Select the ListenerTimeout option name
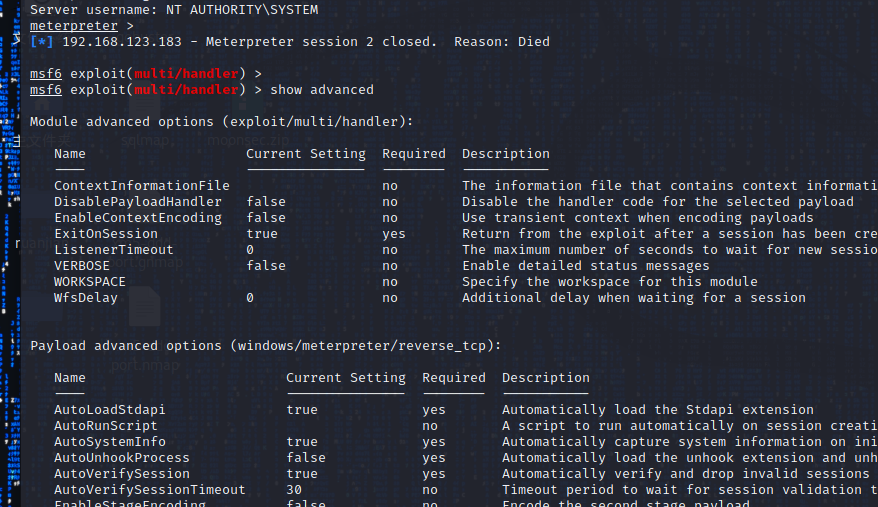This screenshot has height=507, width=878. pyautogui.click(x=114, y=249)
